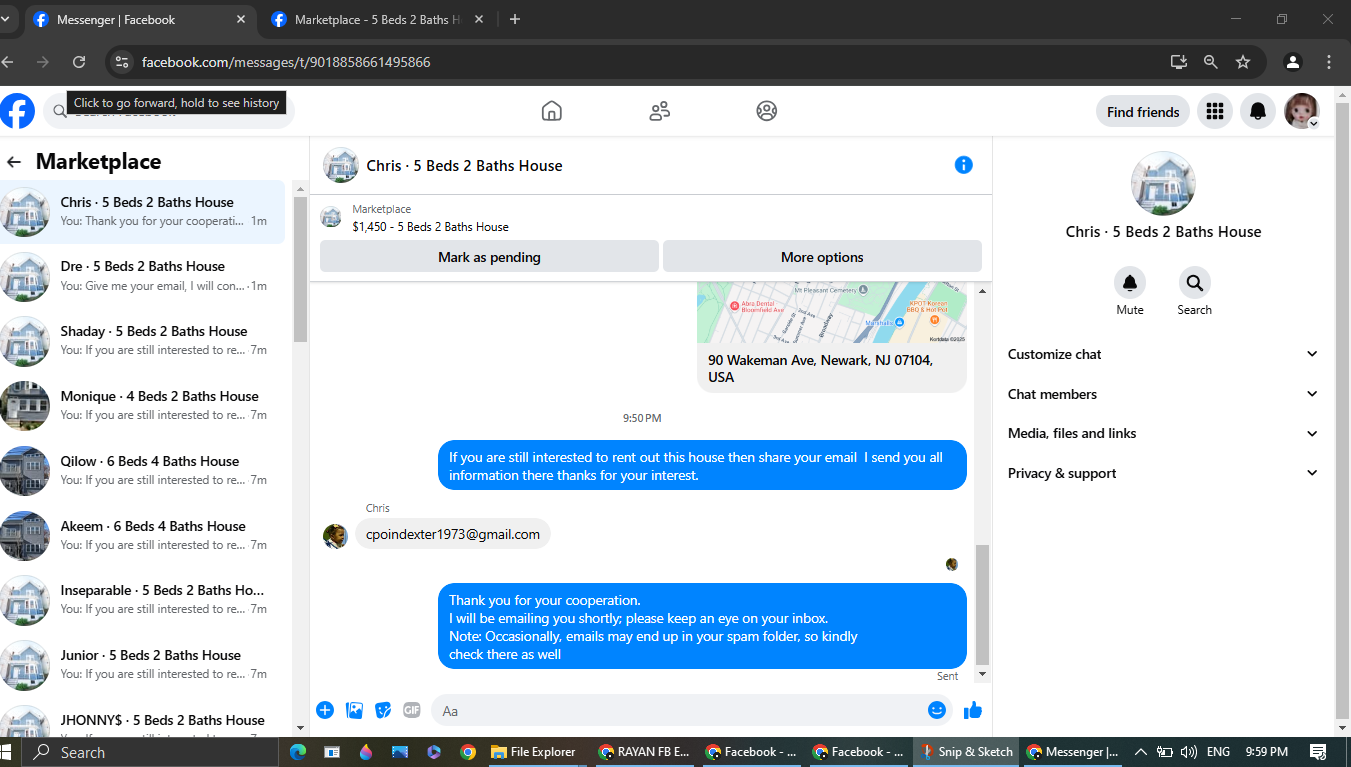Show hidden system tray icons
The width and height of the screenshot is (1351, 767).
coord(1141,752)
